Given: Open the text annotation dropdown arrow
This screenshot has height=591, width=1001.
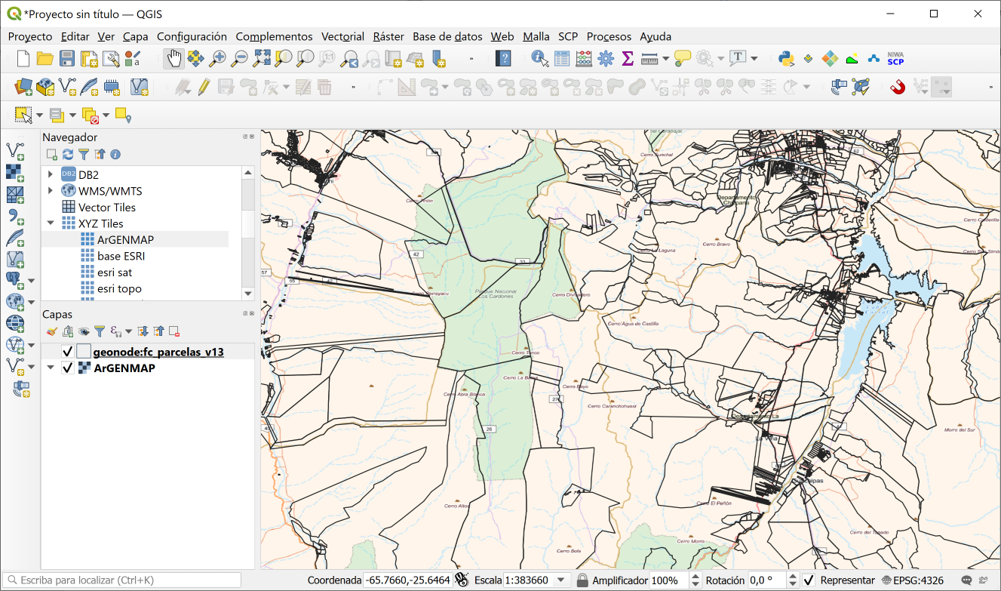Looking at the screenshot, I should point(754,59).
